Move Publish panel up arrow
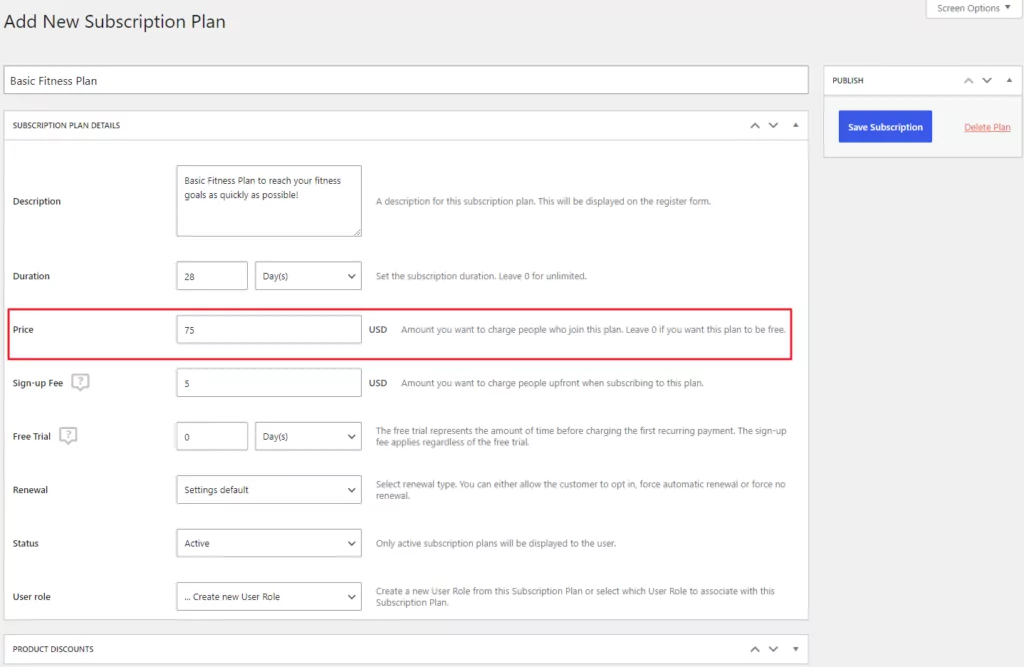This screenshot has height=667, width=1024. pos(968,80)
